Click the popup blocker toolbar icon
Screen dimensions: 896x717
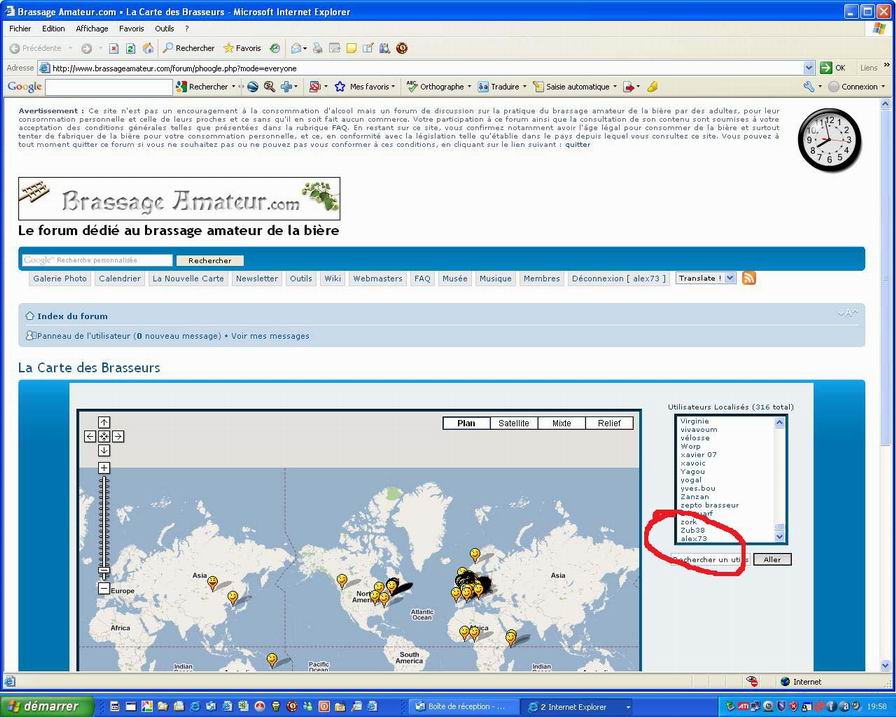click(317, 87)
